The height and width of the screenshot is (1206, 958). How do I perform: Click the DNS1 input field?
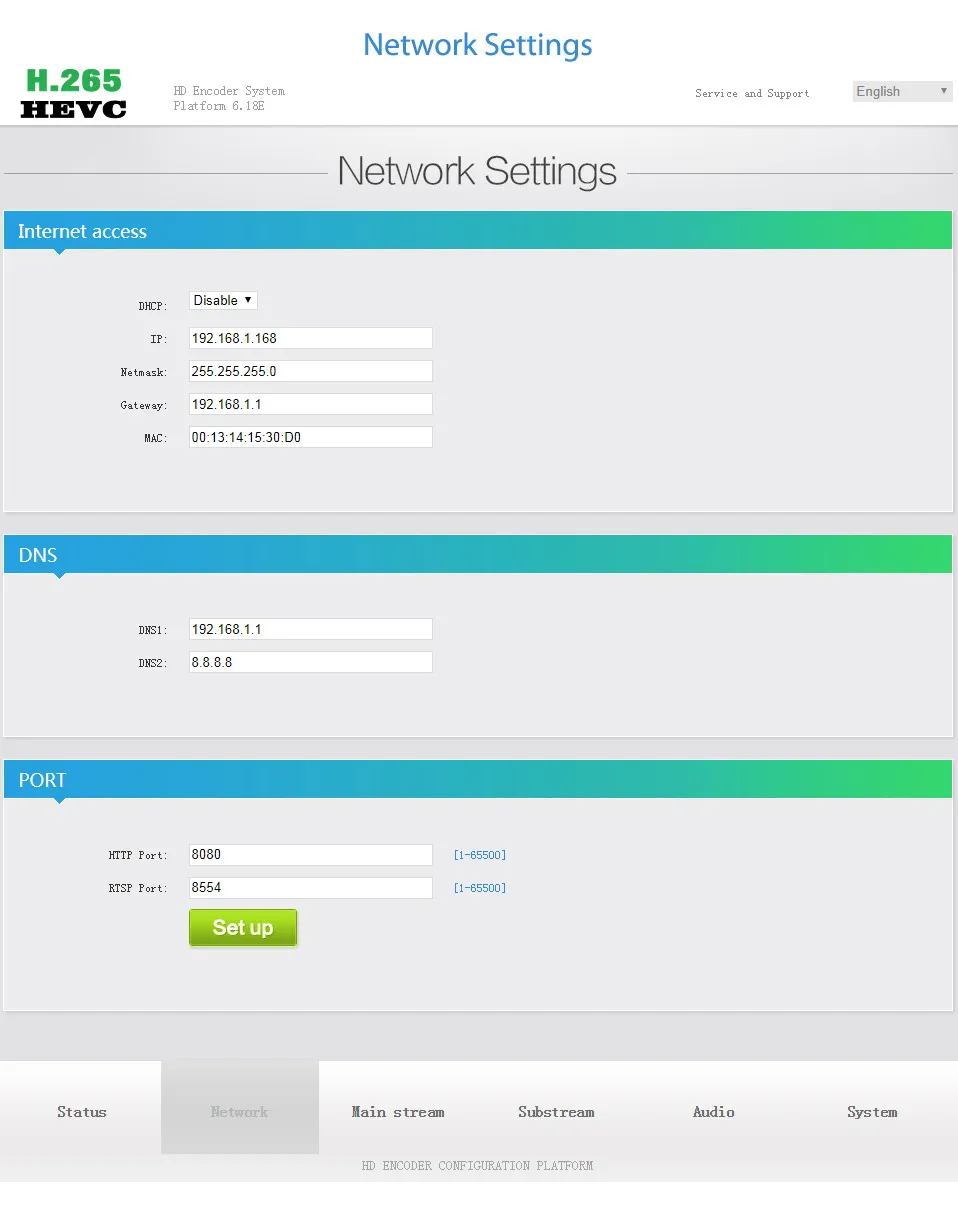coord(311,629)
